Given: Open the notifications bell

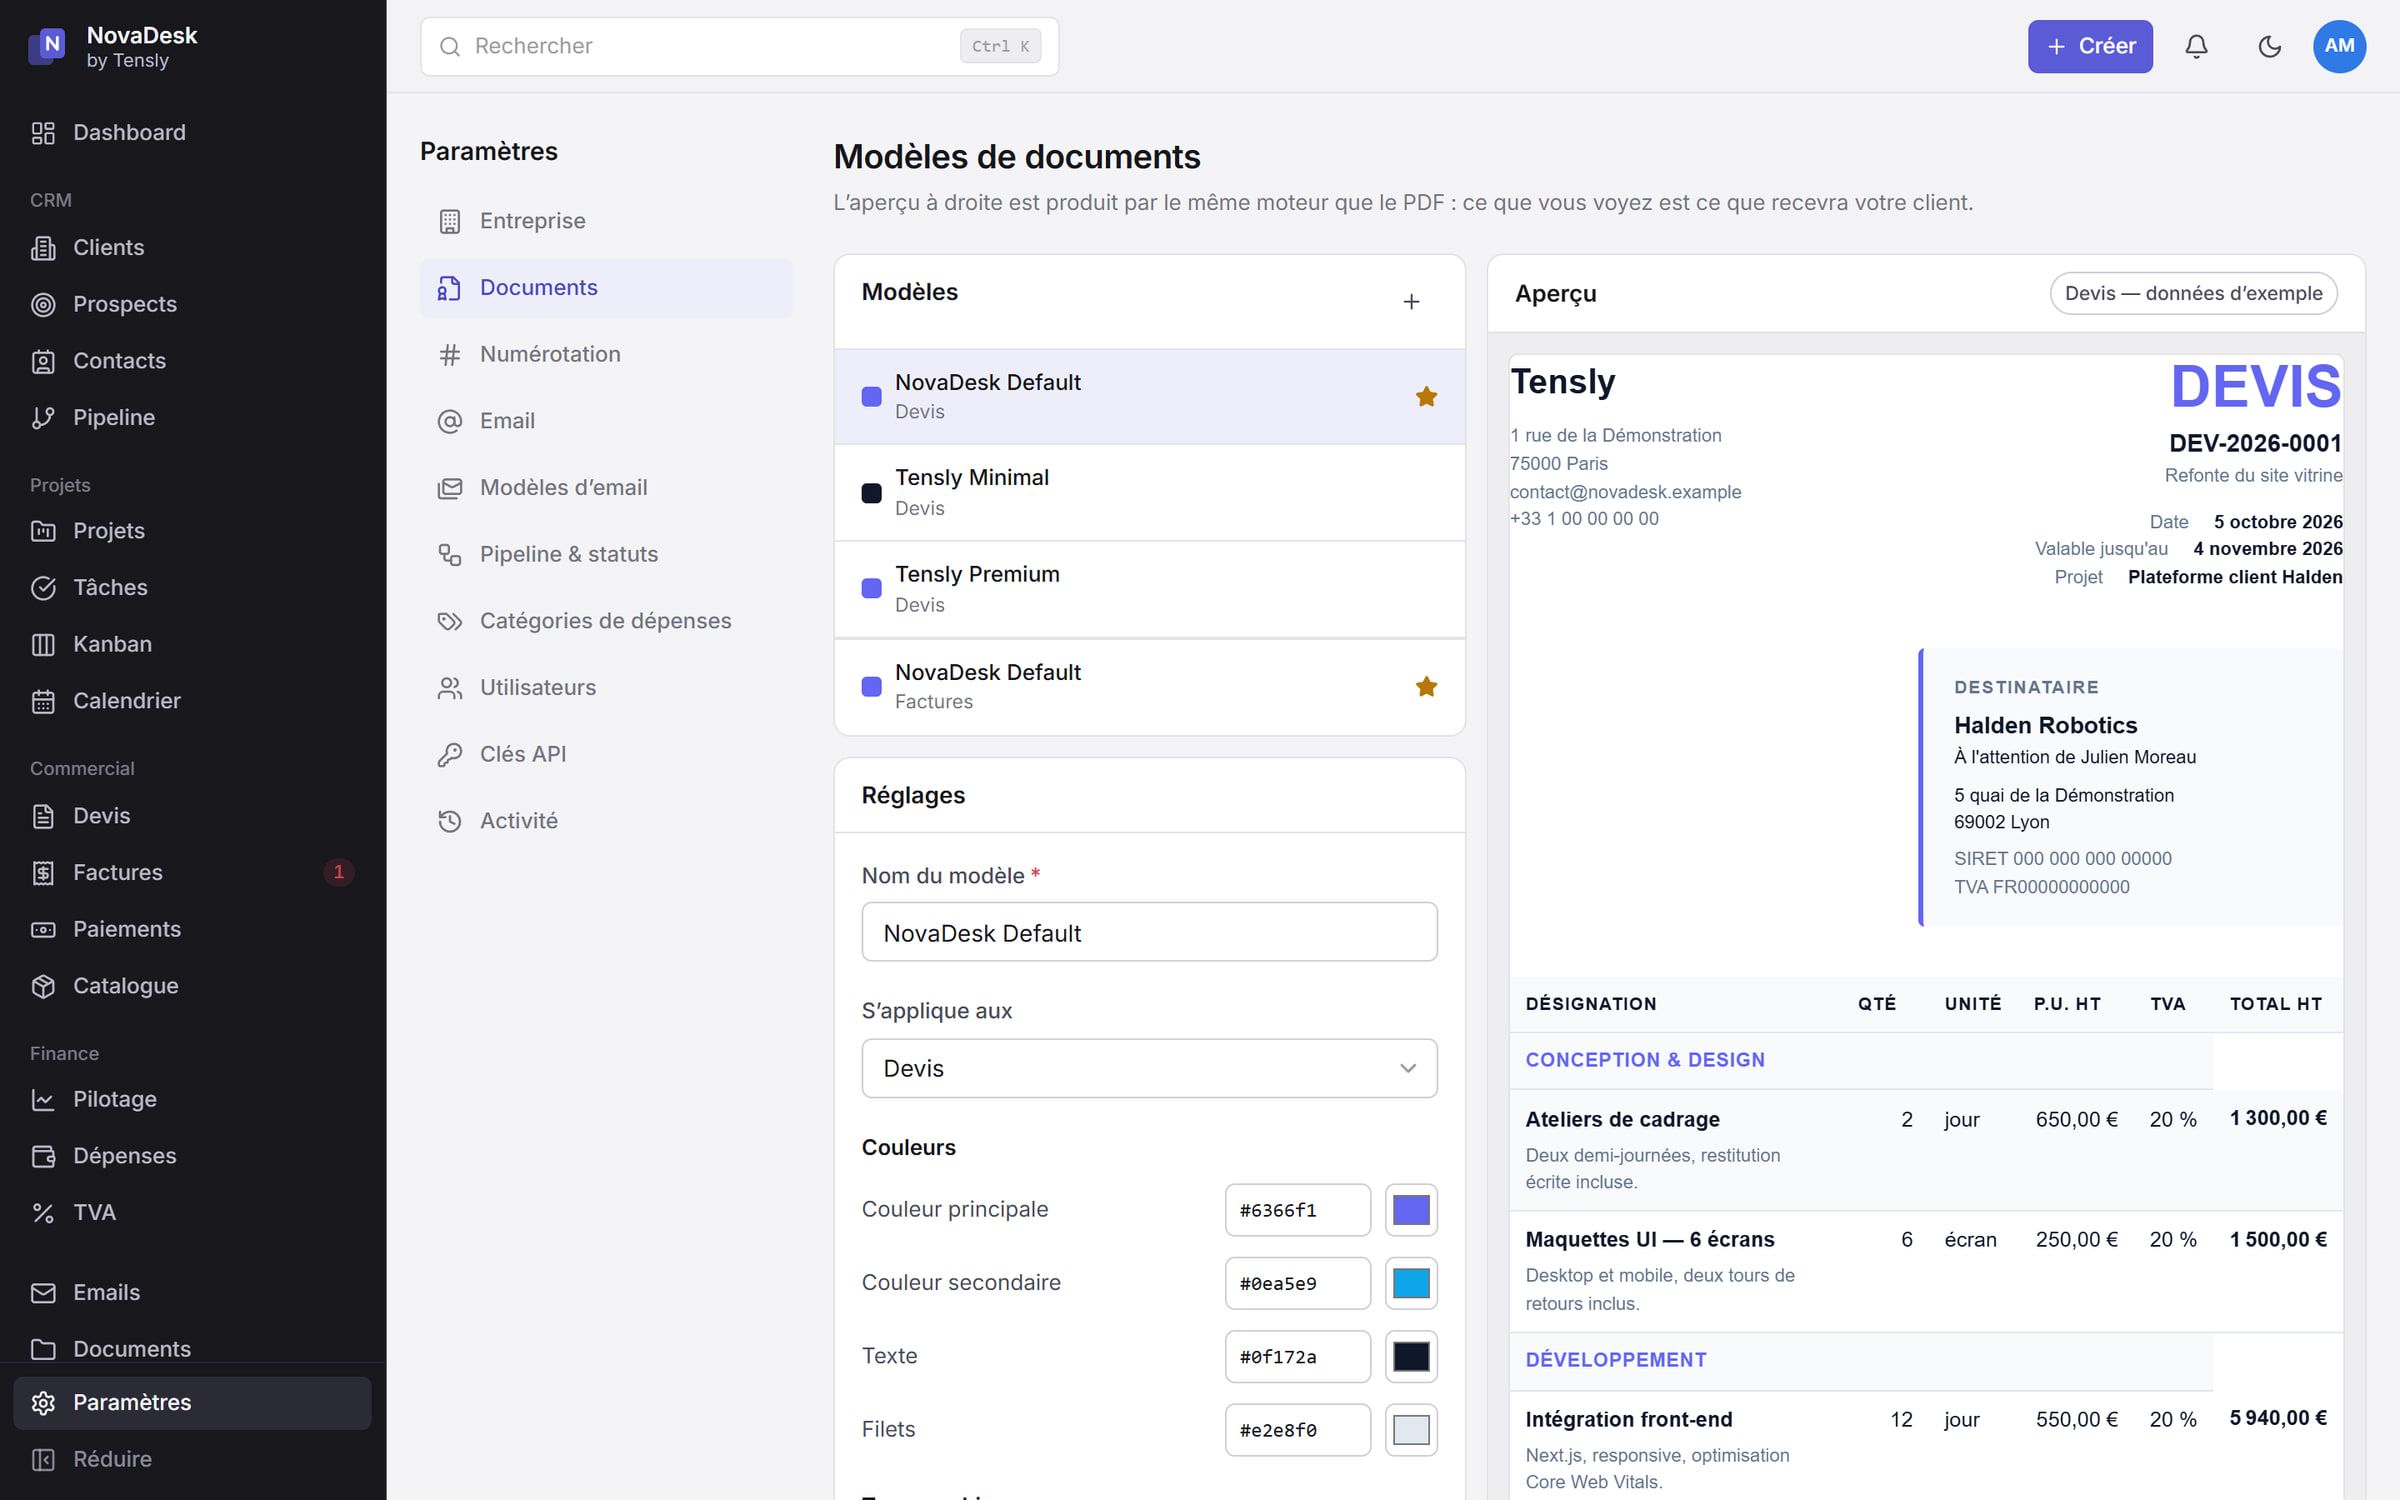Looking at the screenshot, I should 2196,46.
